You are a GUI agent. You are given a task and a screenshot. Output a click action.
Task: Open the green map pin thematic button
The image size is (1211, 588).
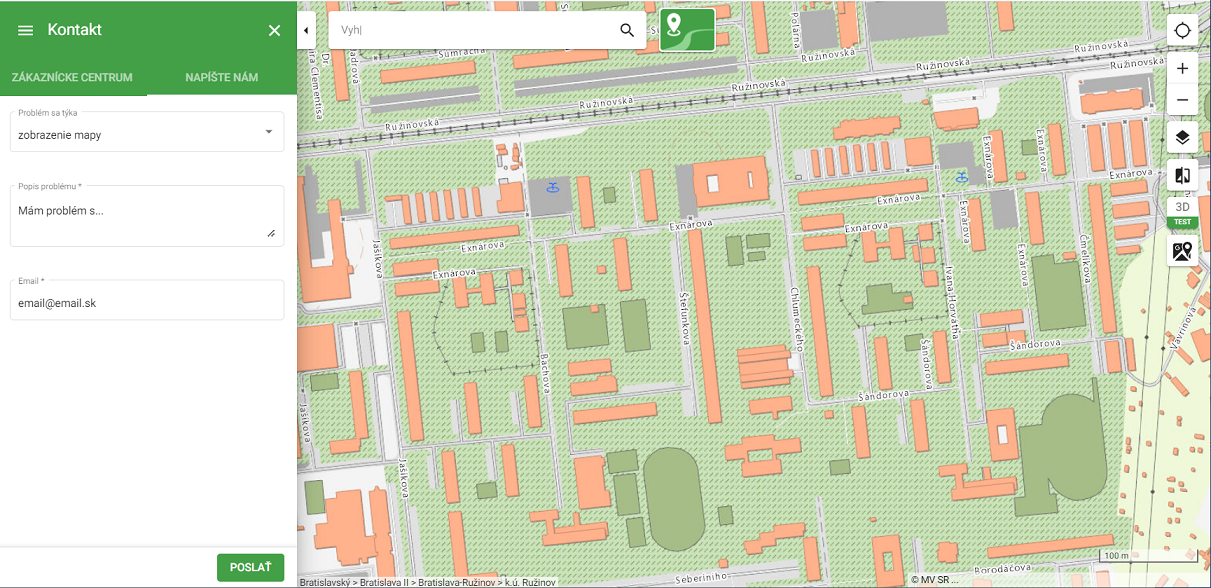point(687,30)
